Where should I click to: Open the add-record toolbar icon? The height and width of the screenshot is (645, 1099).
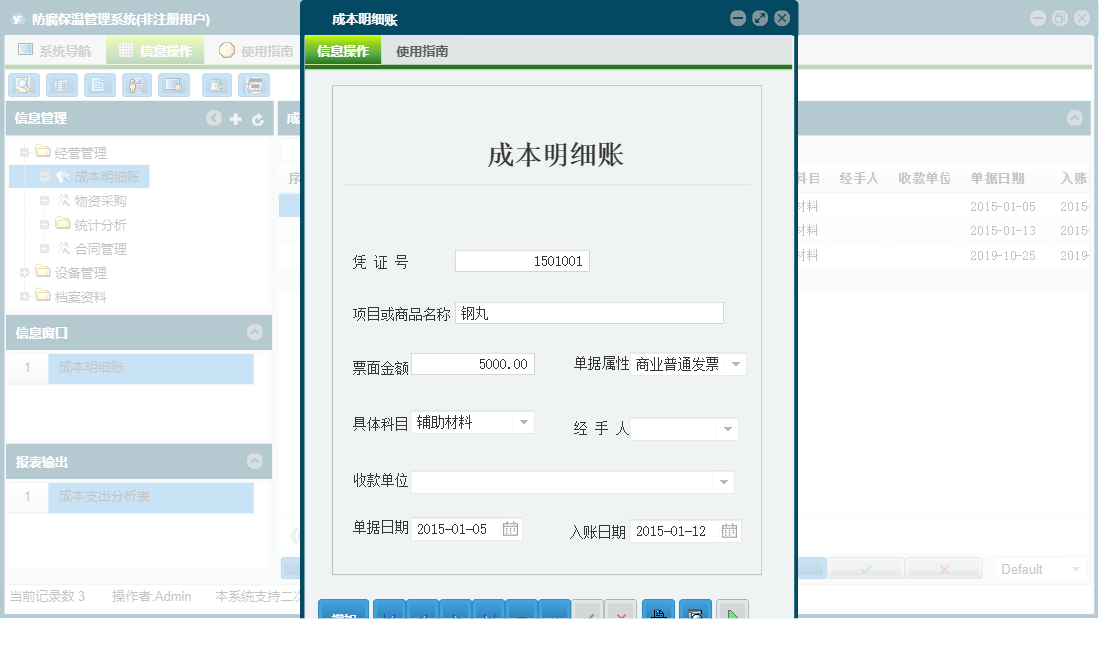(217, 85)
